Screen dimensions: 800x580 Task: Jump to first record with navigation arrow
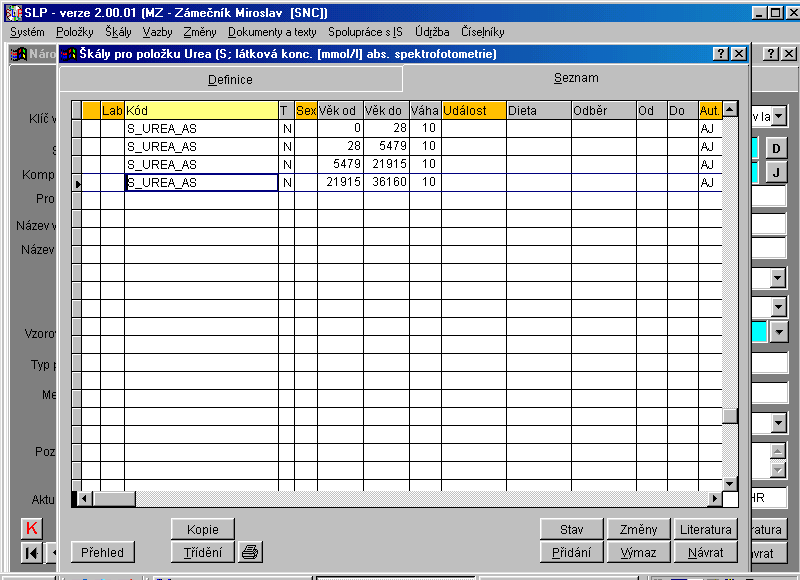point(32,552)
